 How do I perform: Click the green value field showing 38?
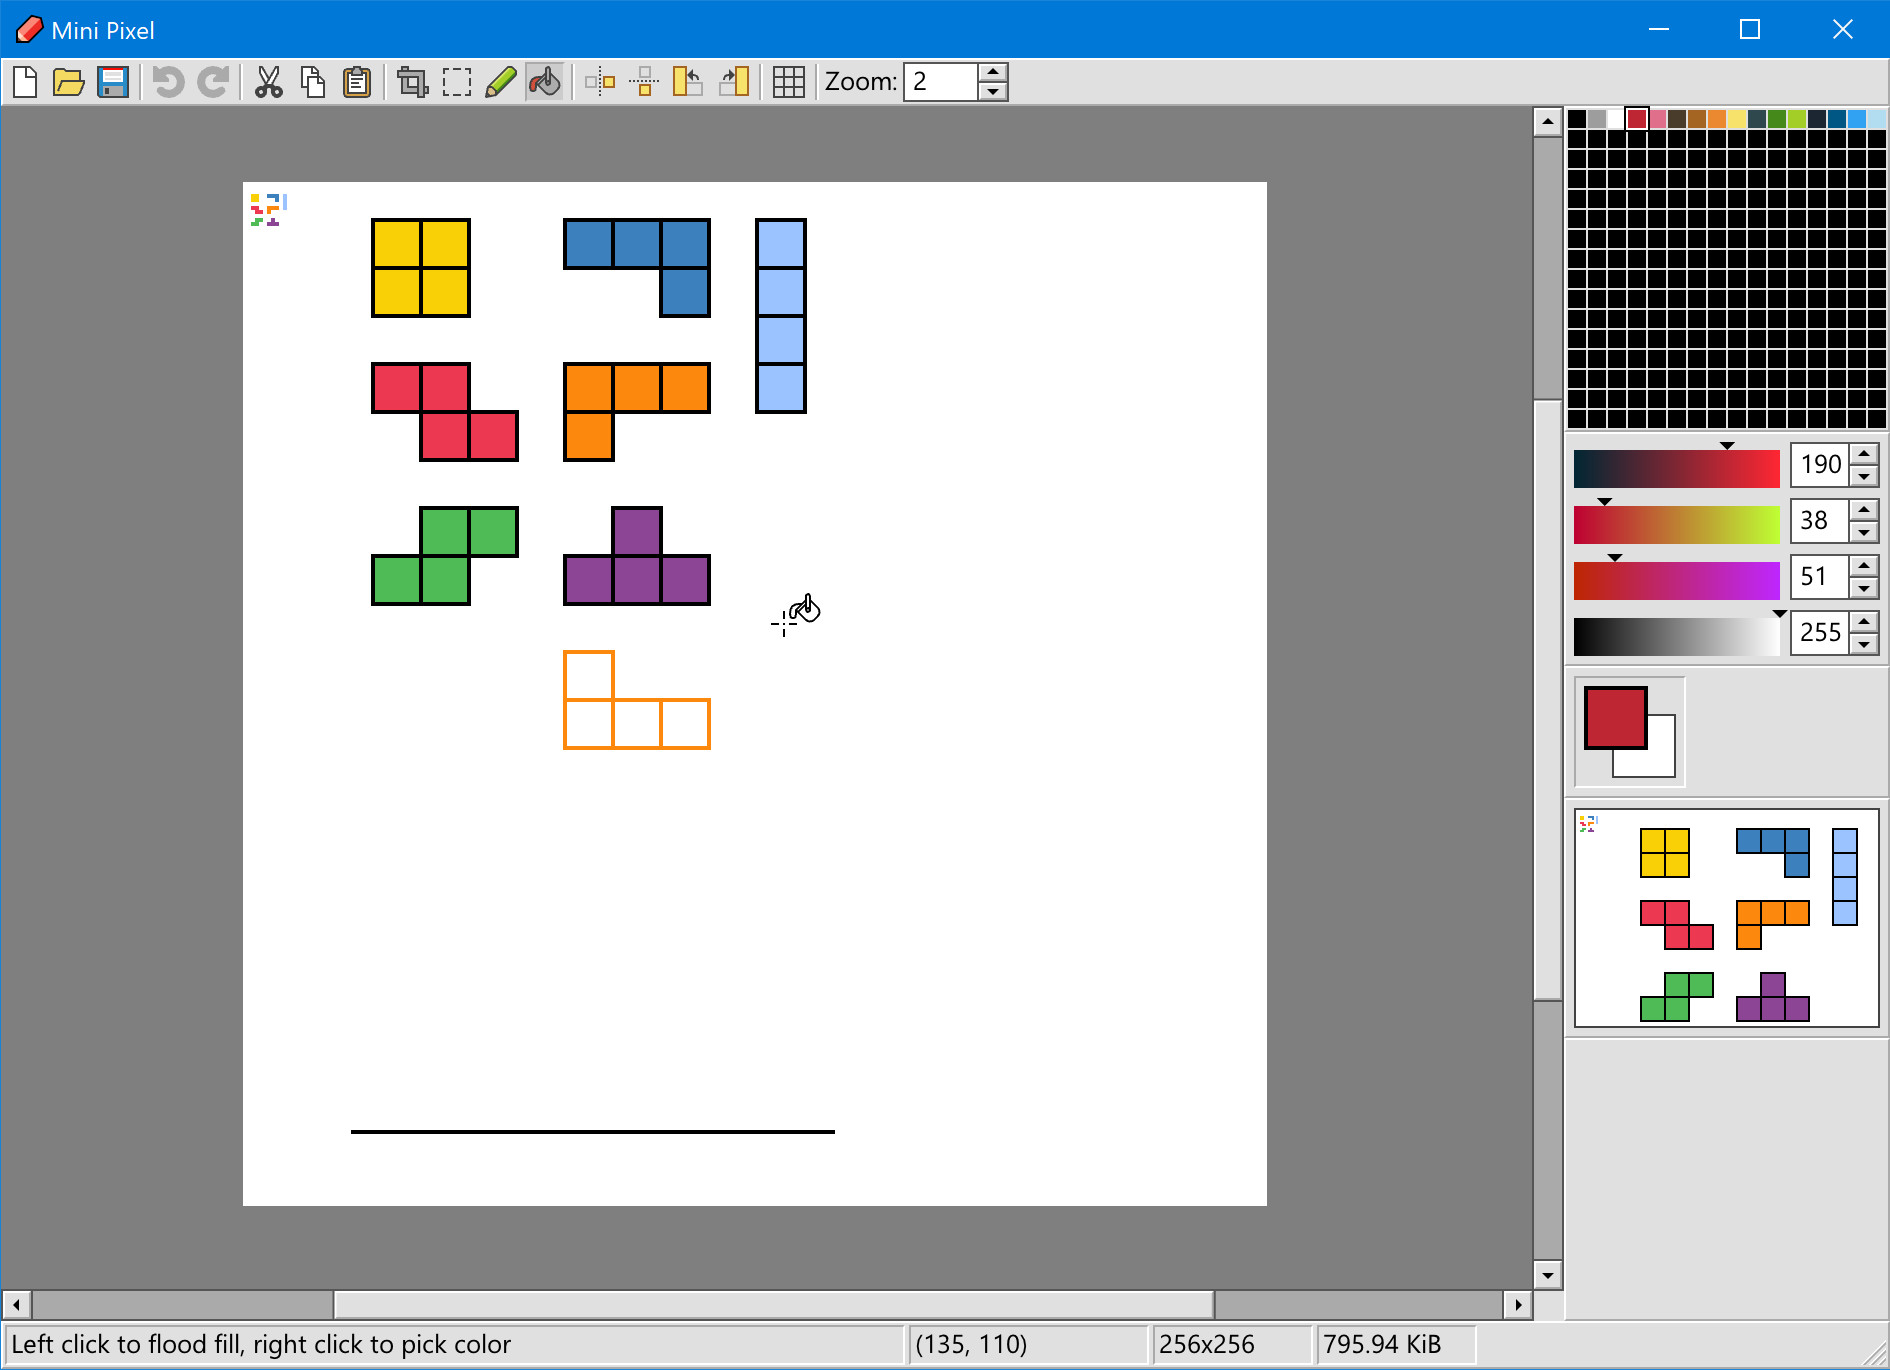(x=1820, y=521)
